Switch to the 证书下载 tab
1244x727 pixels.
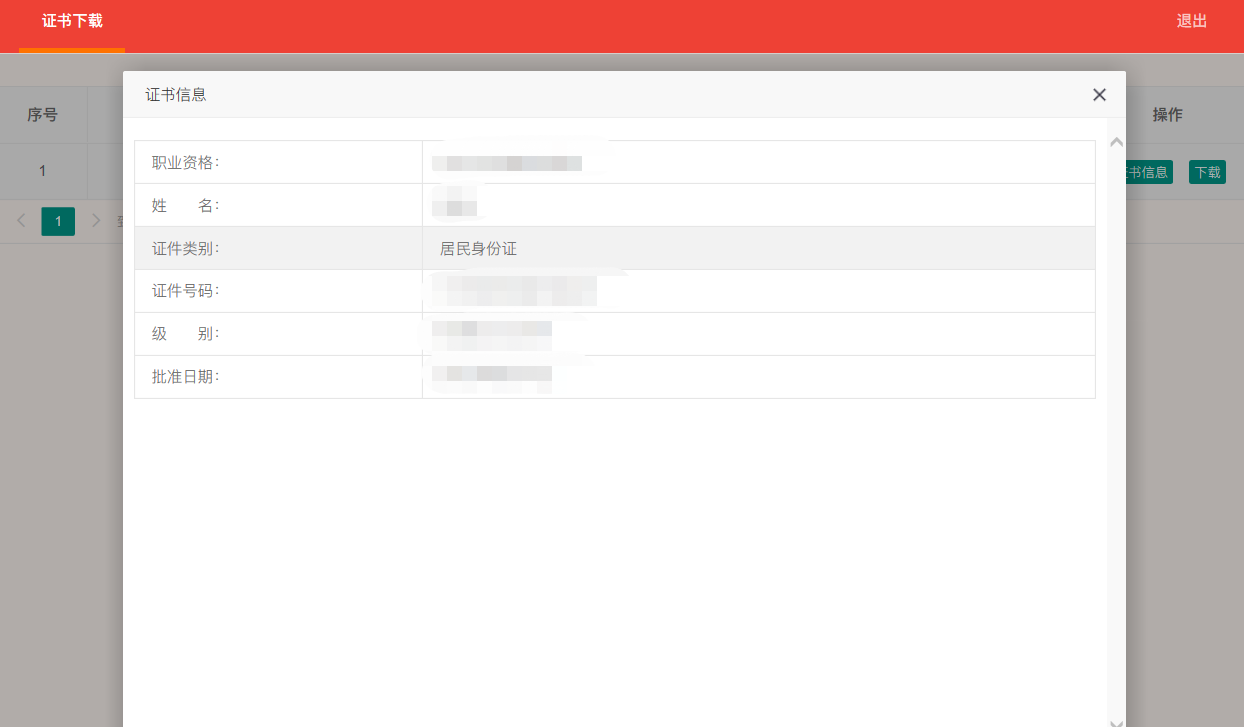coord(72,21)
